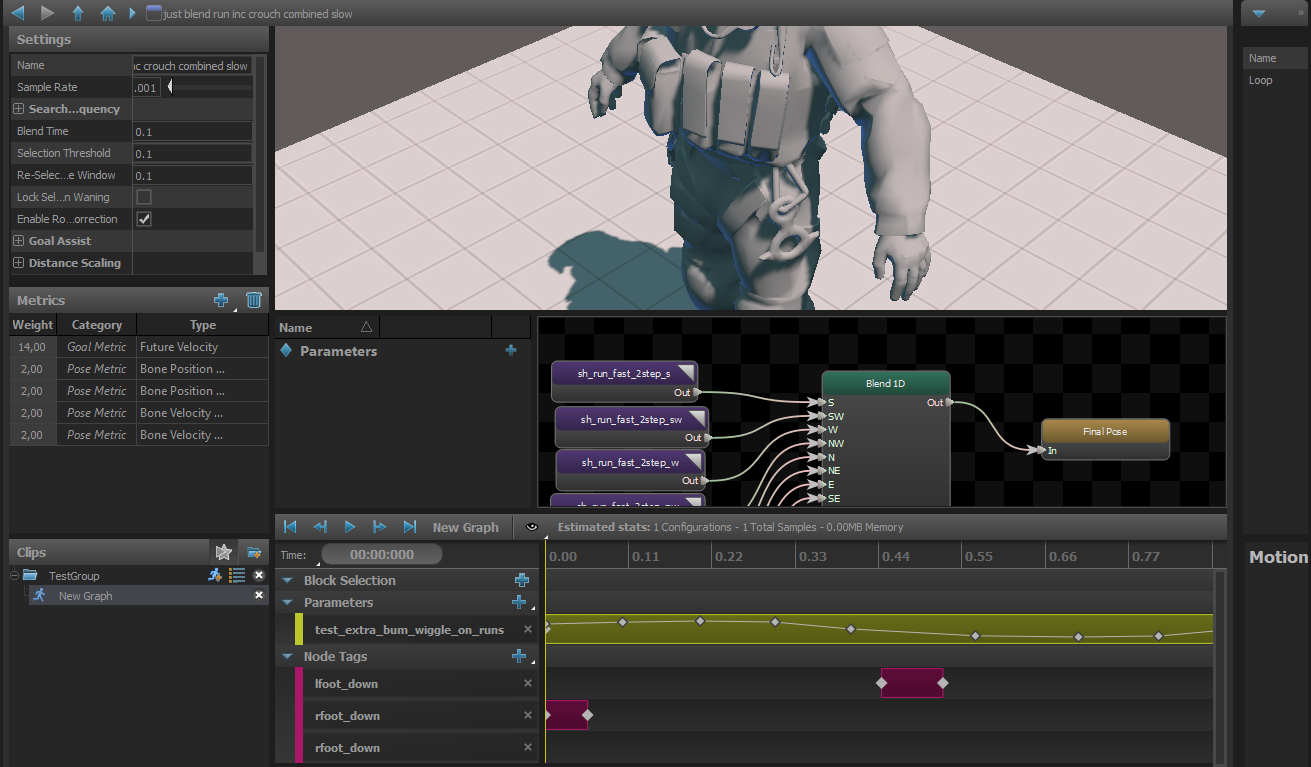The image size is (1311, 767).
Task: Click the home navigation icon
Action: [107, 14]
